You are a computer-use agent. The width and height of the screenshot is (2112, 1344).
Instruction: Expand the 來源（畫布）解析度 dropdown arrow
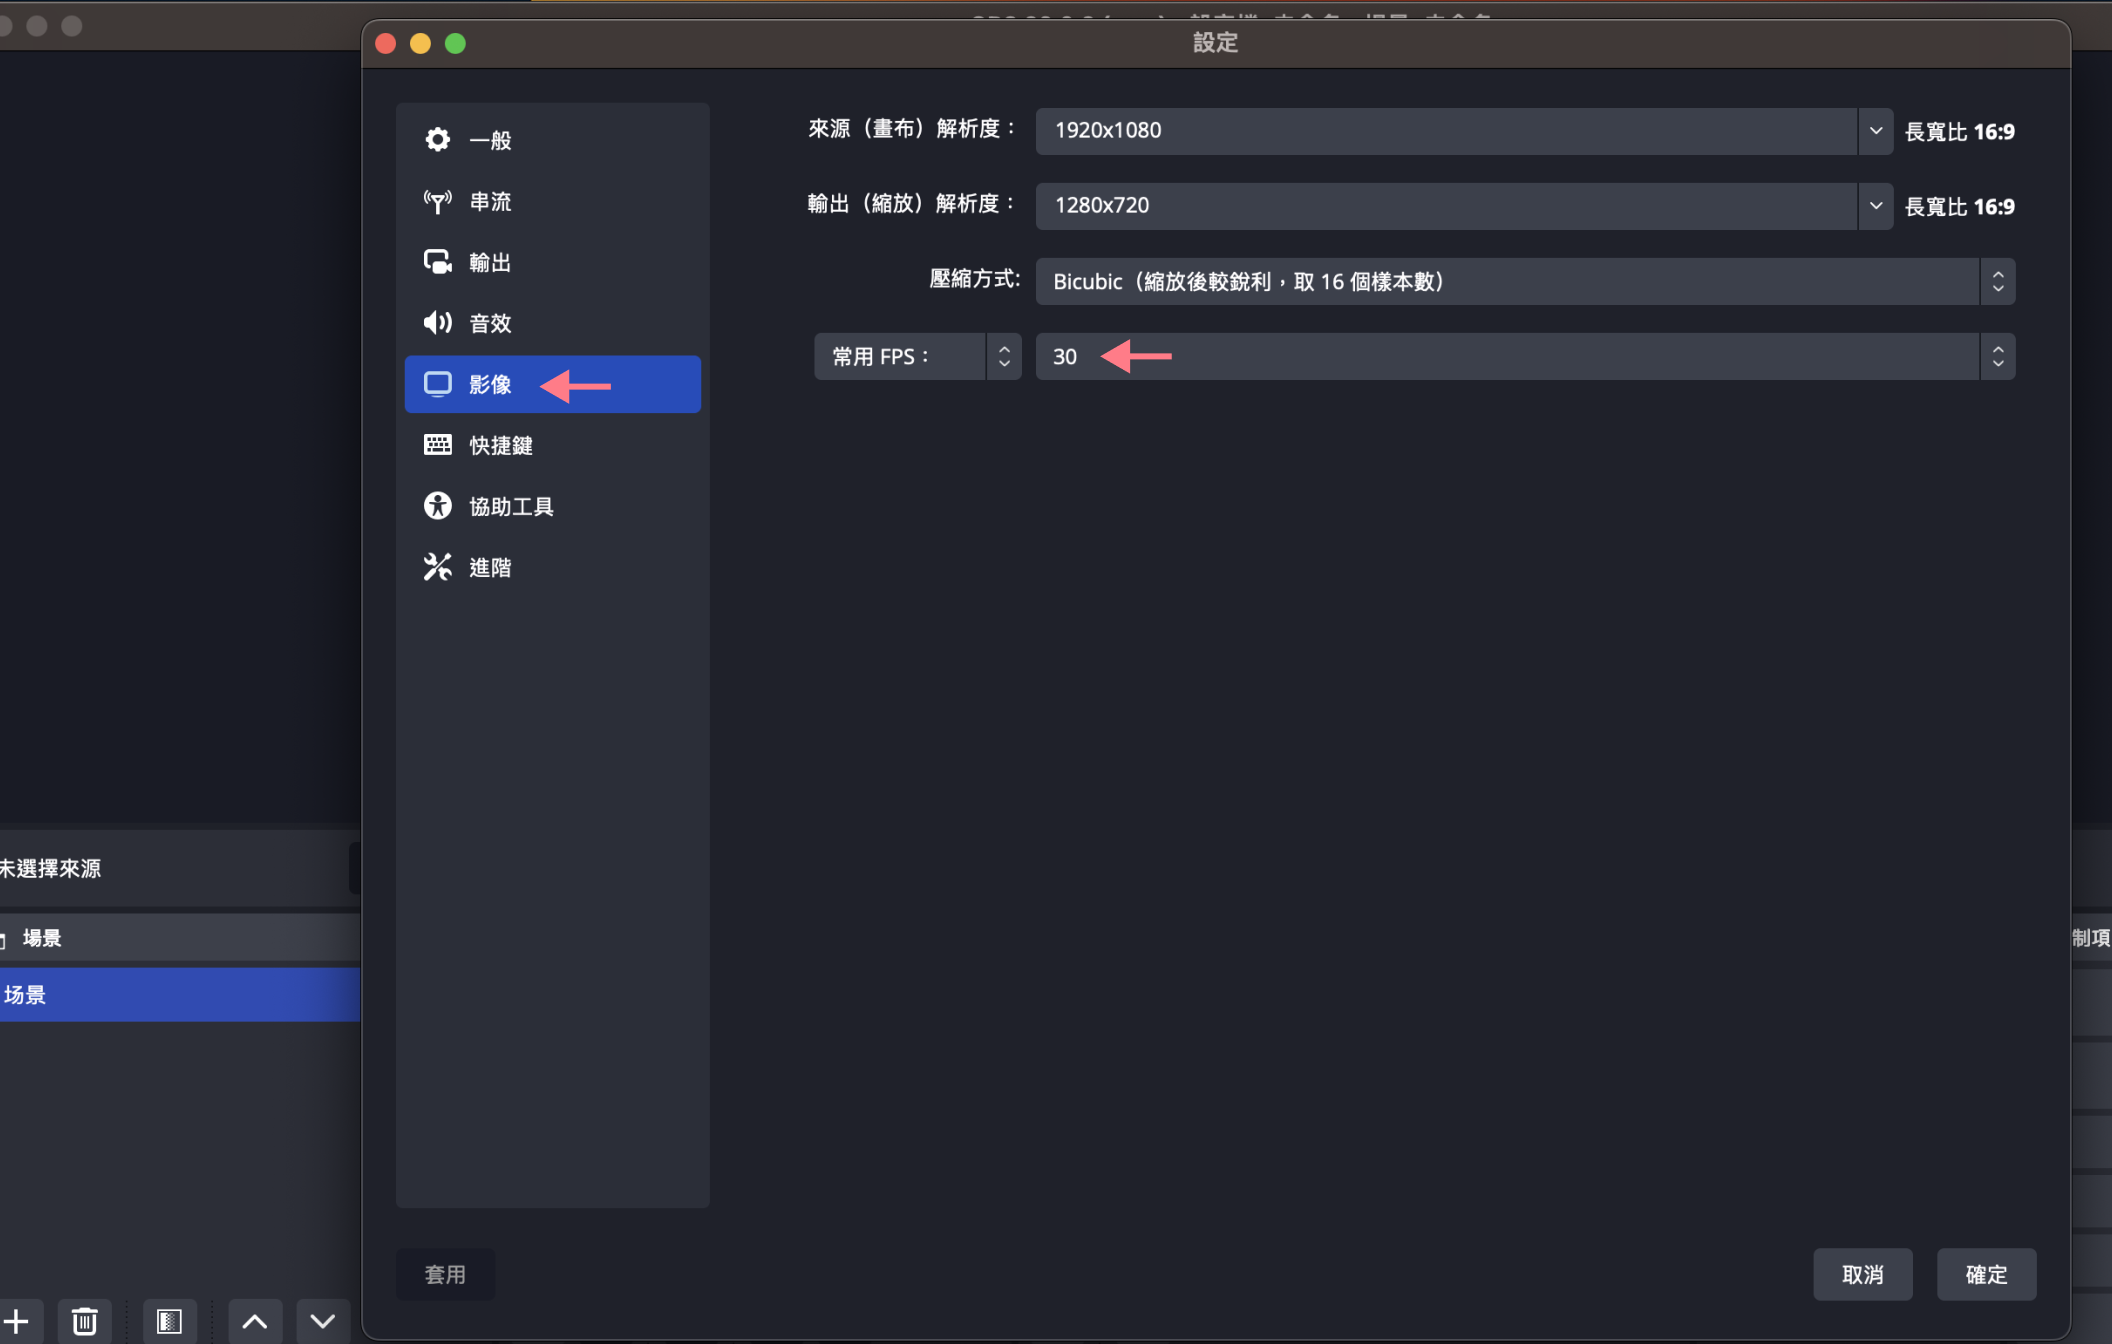pyautogui.click(x=1875, y=131)
